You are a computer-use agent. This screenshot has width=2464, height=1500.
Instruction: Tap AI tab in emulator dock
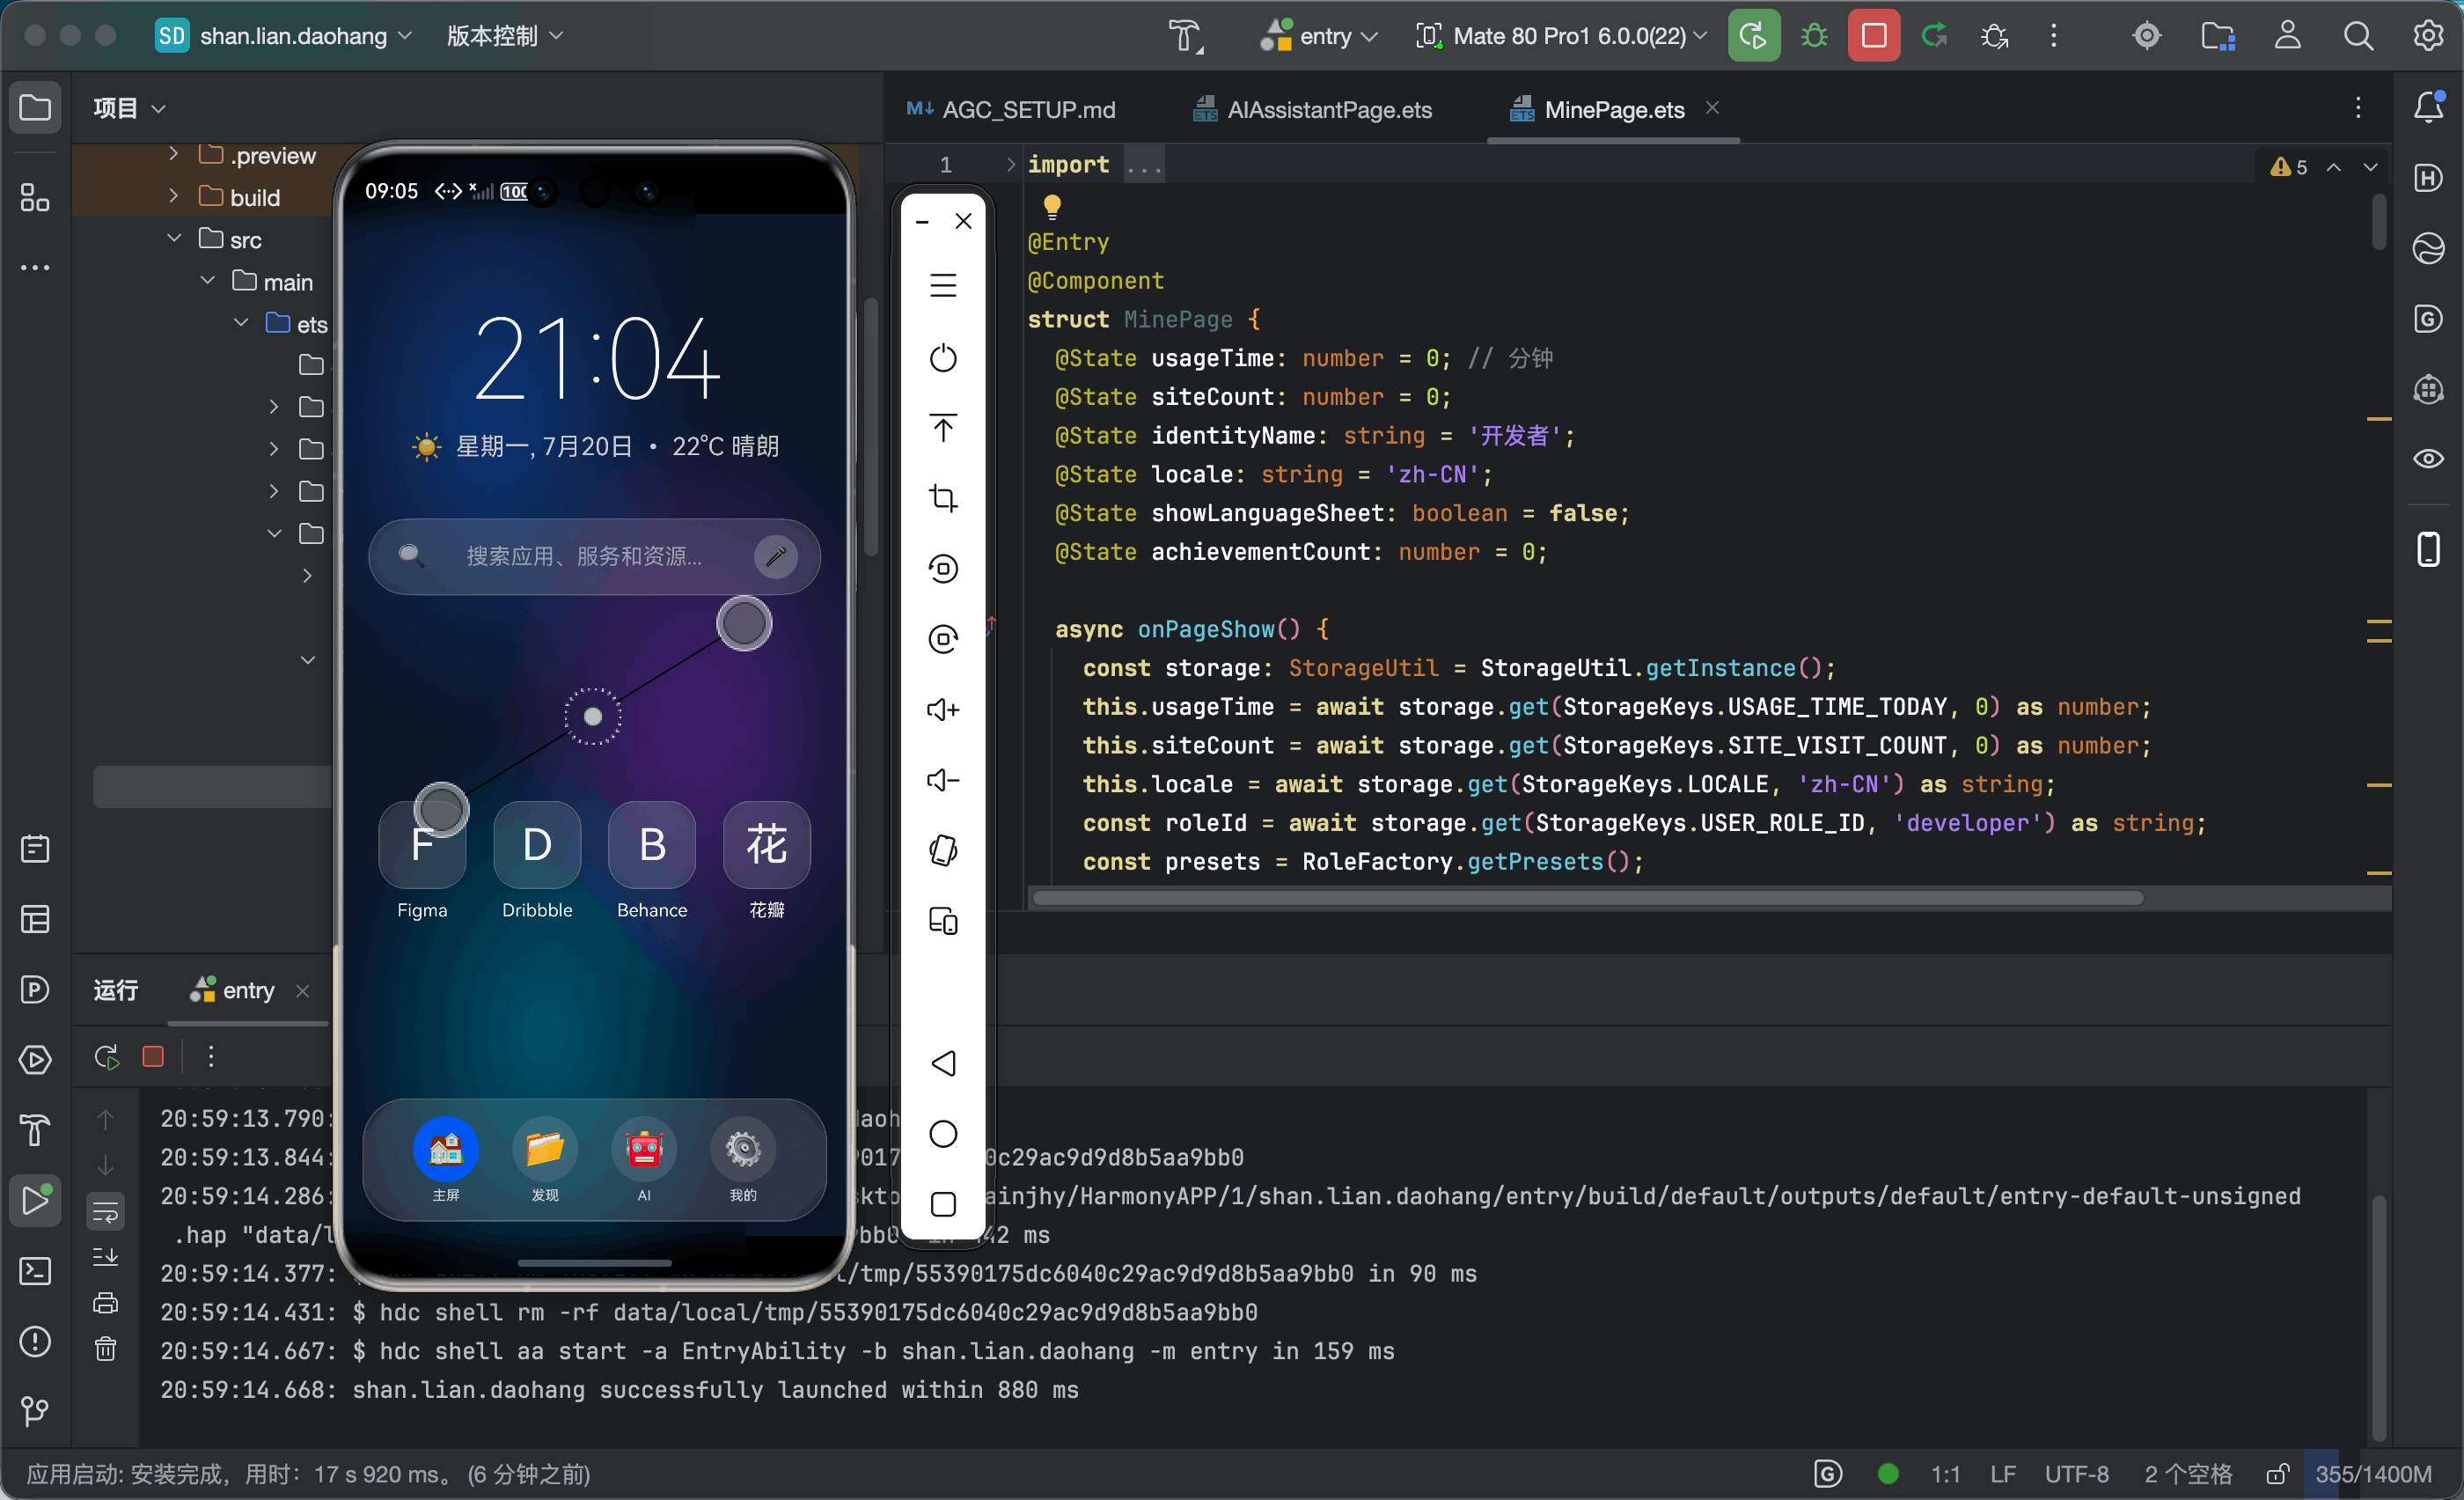(644, 1160)
